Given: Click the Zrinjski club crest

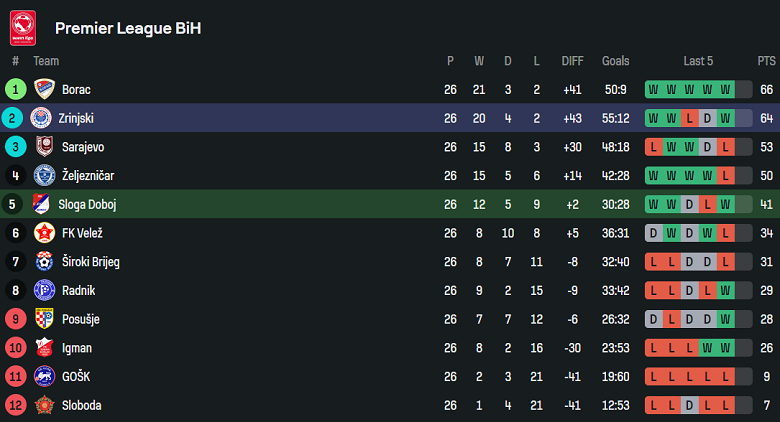Looking at the screenshot, I should 40,118.
